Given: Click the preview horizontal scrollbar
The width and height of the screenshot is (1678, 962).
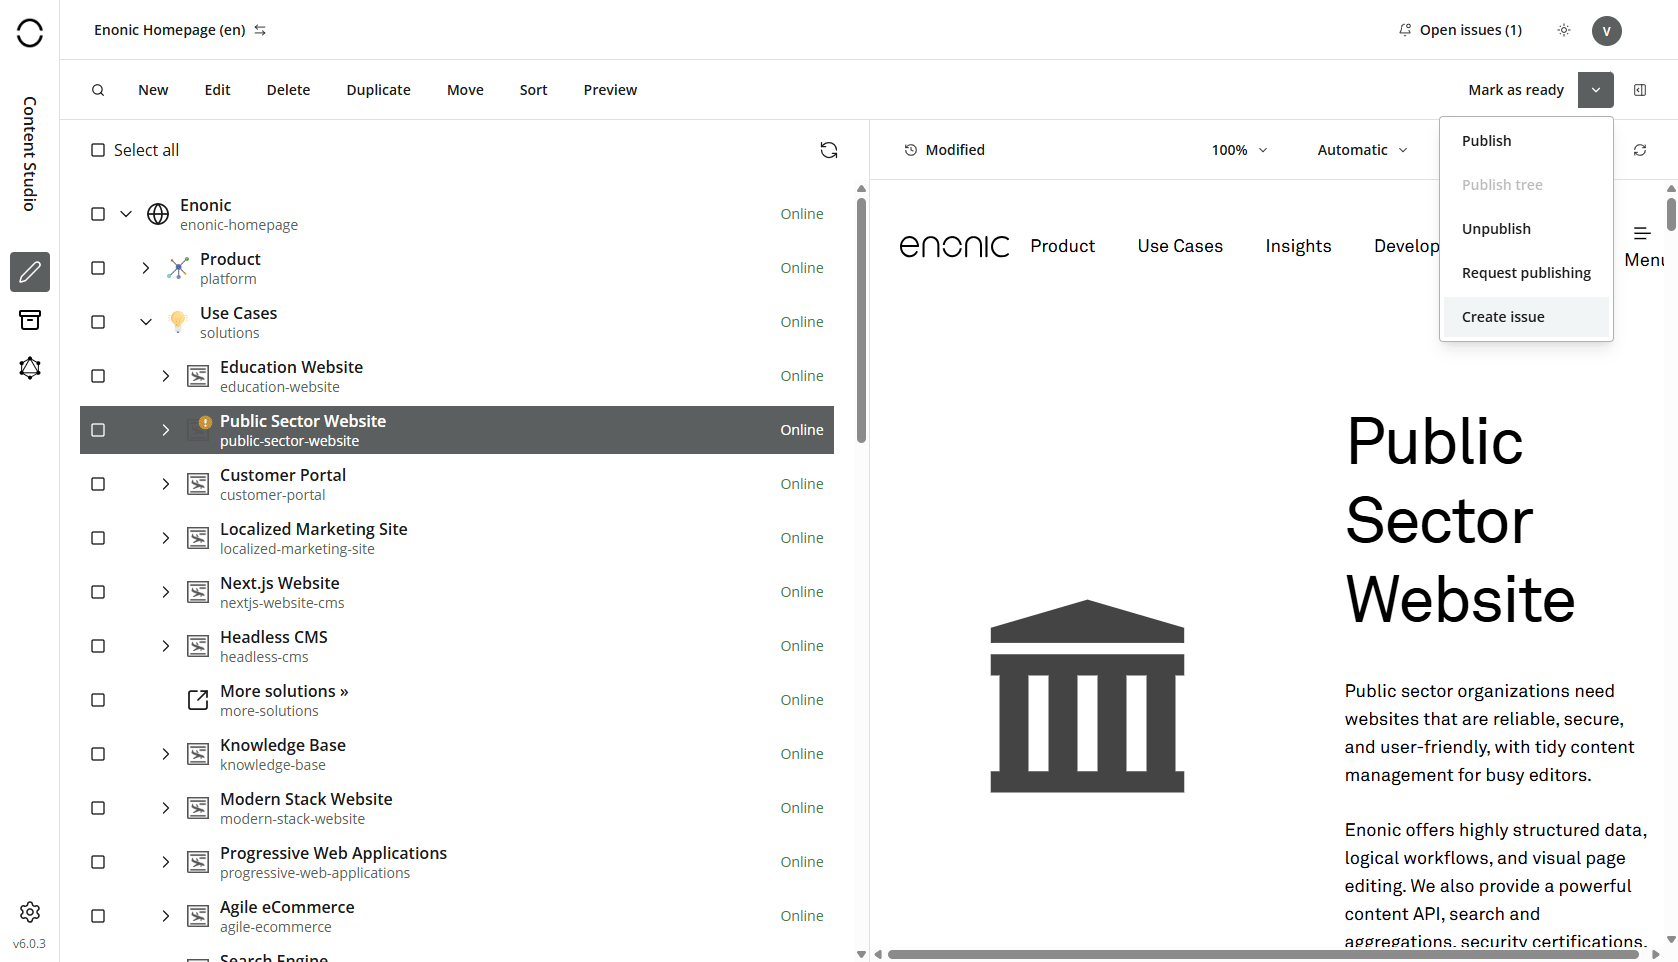Looking at the screenshot, I should (x=1263, y=954).
